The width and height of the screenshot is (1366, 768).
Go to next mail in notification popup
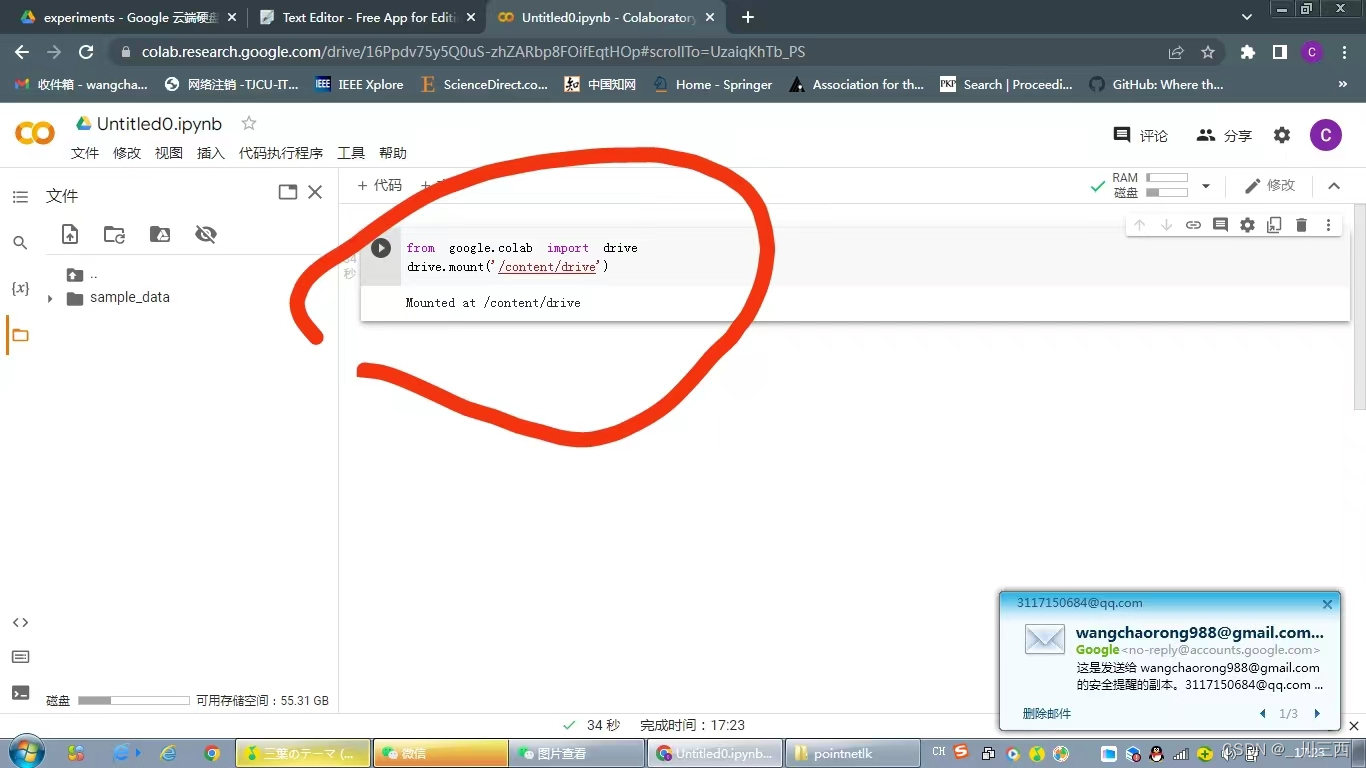click(1317, 713)
